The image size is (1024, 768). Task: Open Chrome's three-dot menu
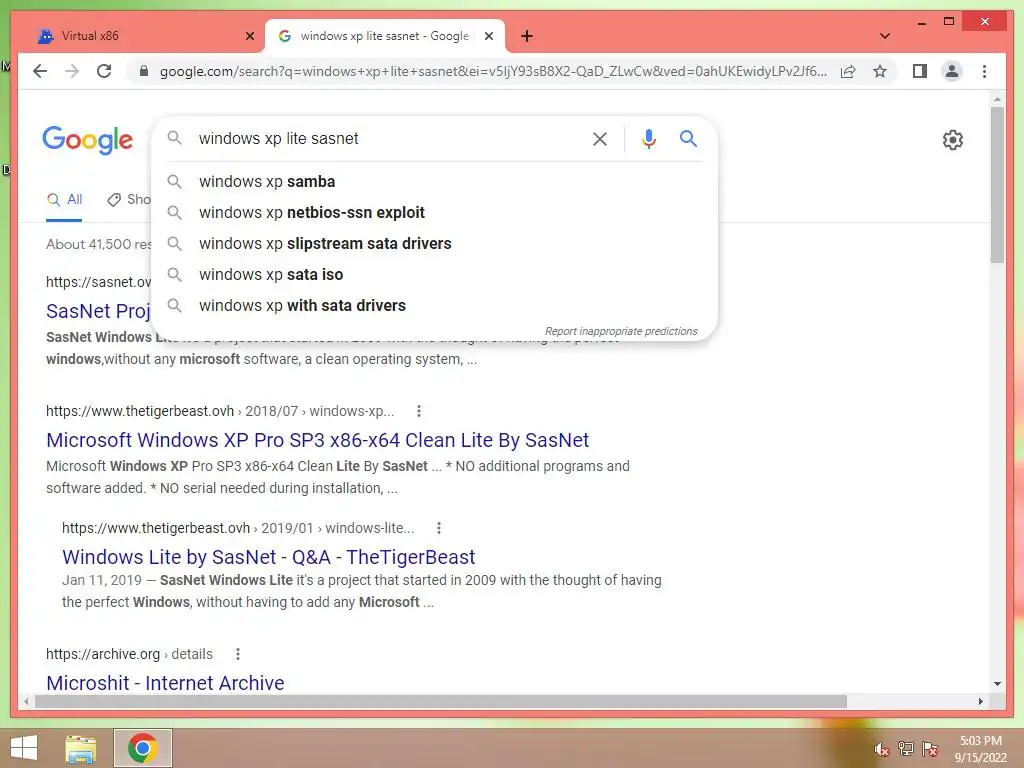(x=984, y=71)
